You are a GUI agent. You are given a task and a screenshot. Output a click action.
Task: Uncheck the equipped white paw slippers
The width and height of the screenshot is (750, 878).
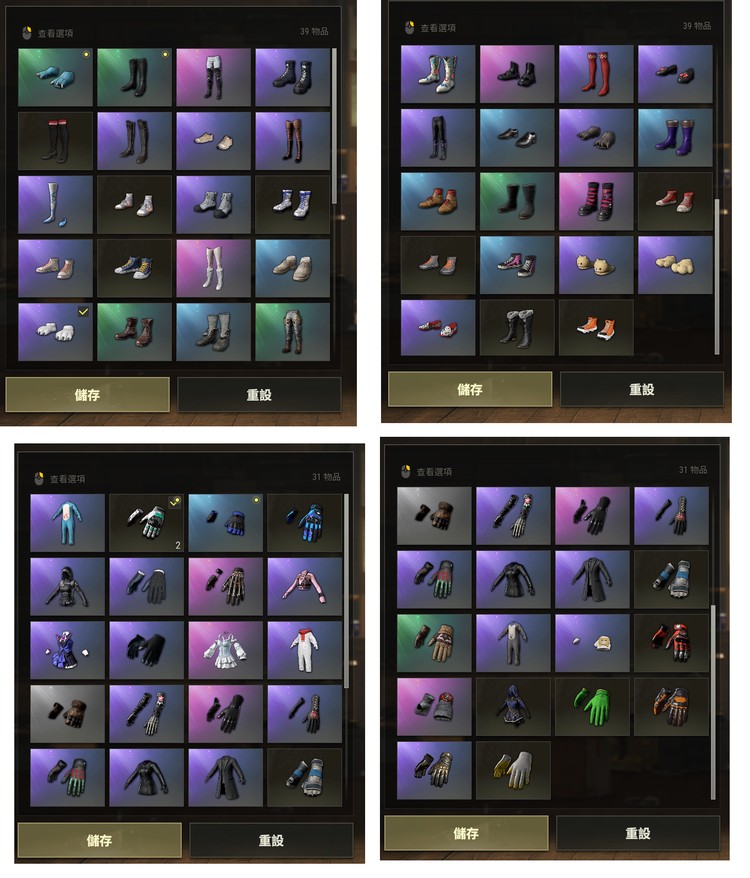point(55,332)
